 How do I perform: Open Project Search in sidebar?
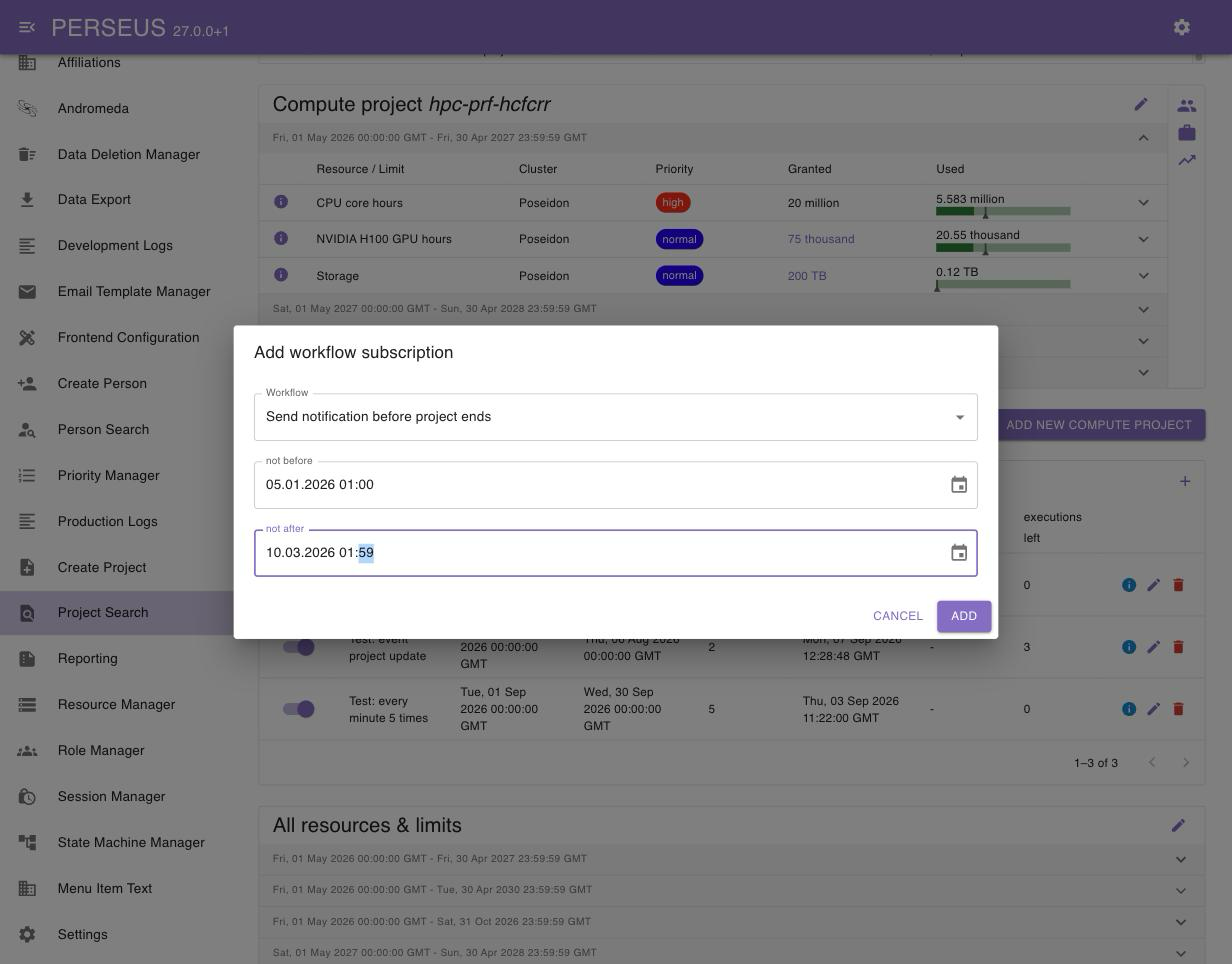click(x=117, y=613)
